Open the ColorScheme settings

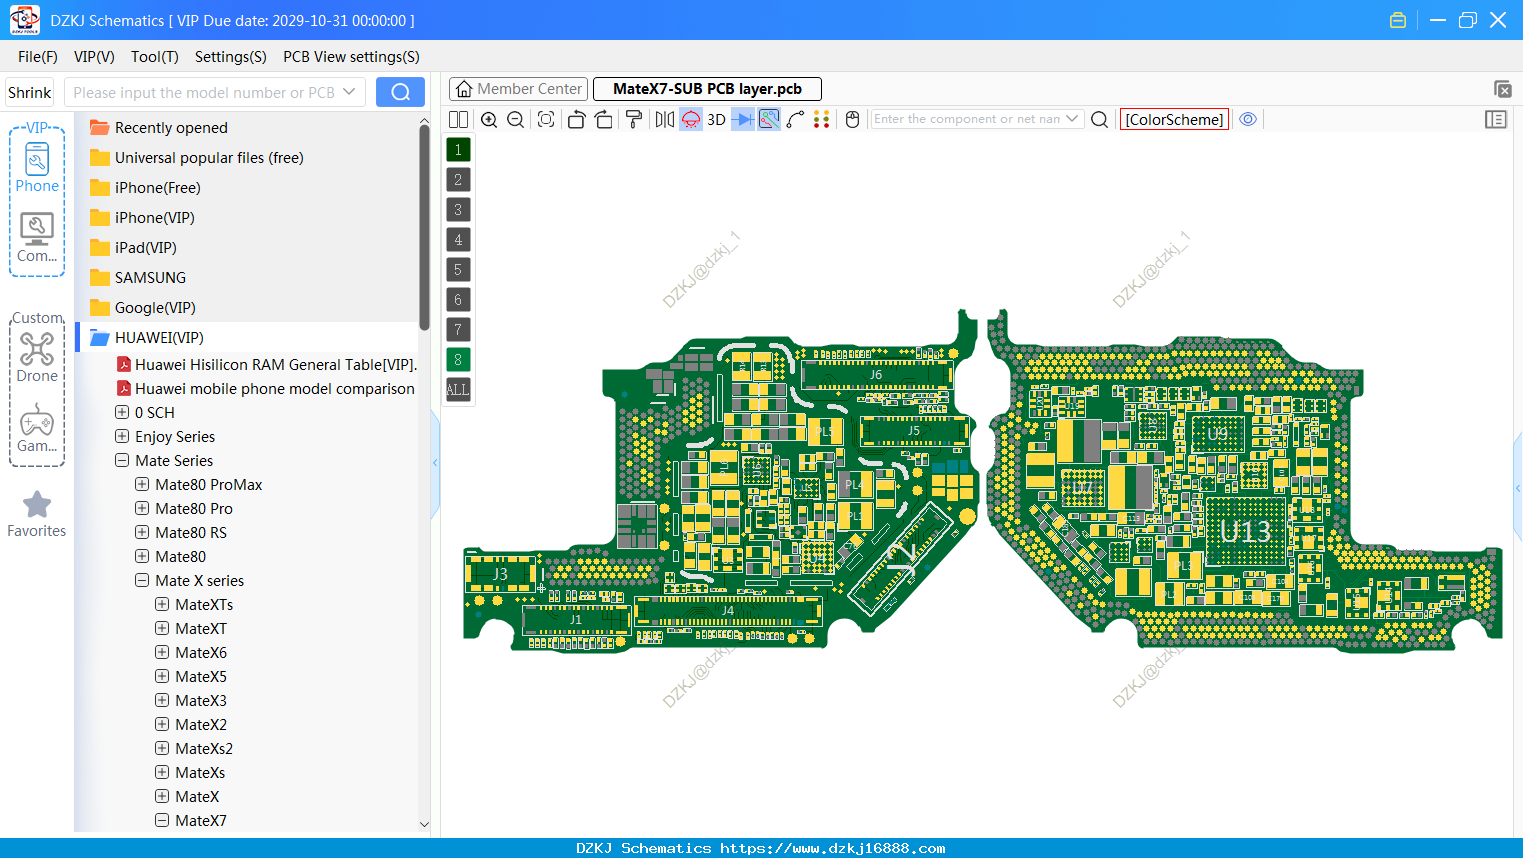(x=1174, y=119)
